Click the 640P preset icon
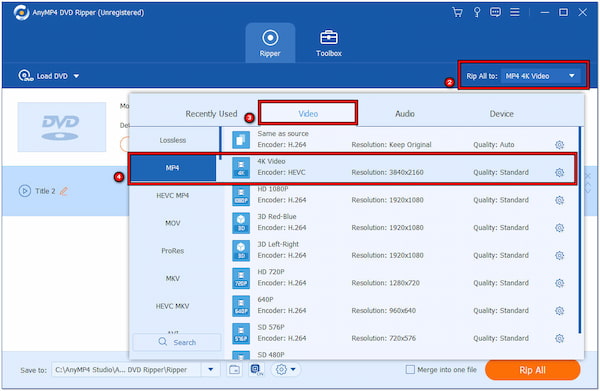Image resolution: width=600 pixels, height=391 pixels. click(241, 306)
